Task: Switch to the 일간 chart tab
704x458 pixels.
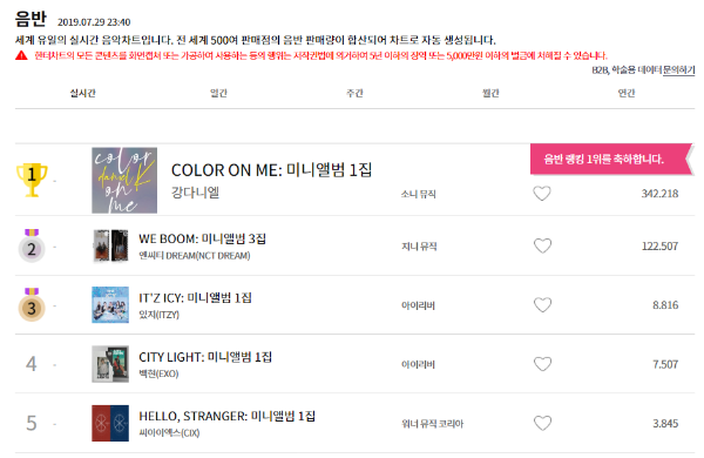Action: pos(219,93)
